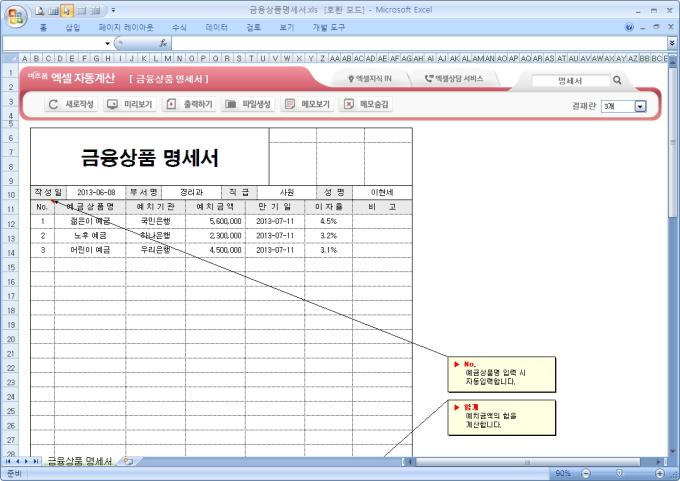Click the 새로작성 refresh icon
This screenshot has width=680, height=481.
(53, 105)
